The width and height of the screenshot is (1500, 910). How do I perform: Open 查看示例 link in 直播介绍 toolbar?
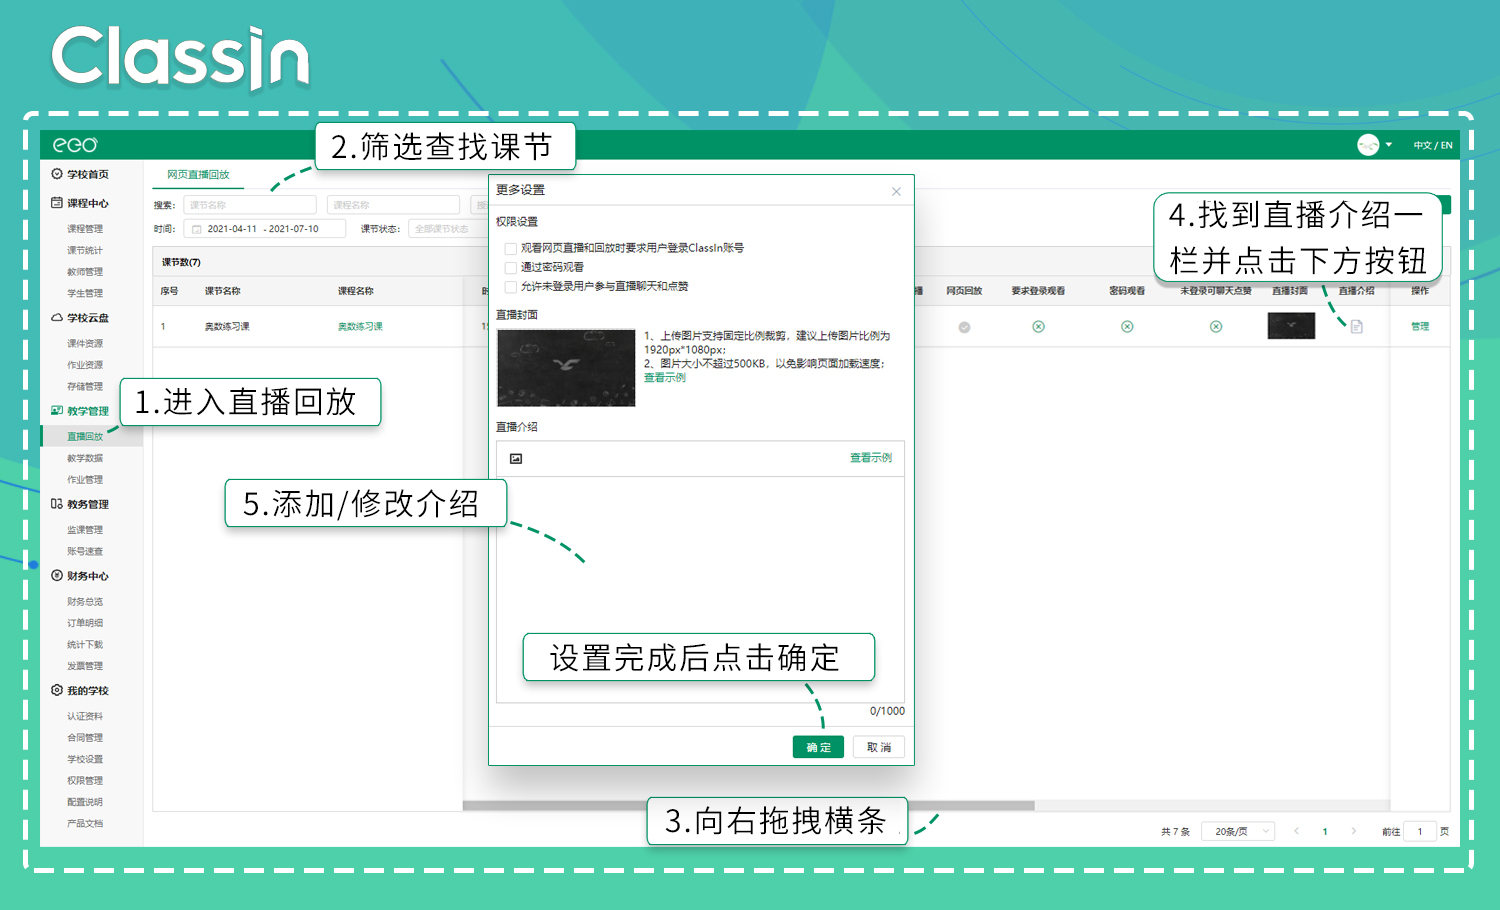[871, 458]
